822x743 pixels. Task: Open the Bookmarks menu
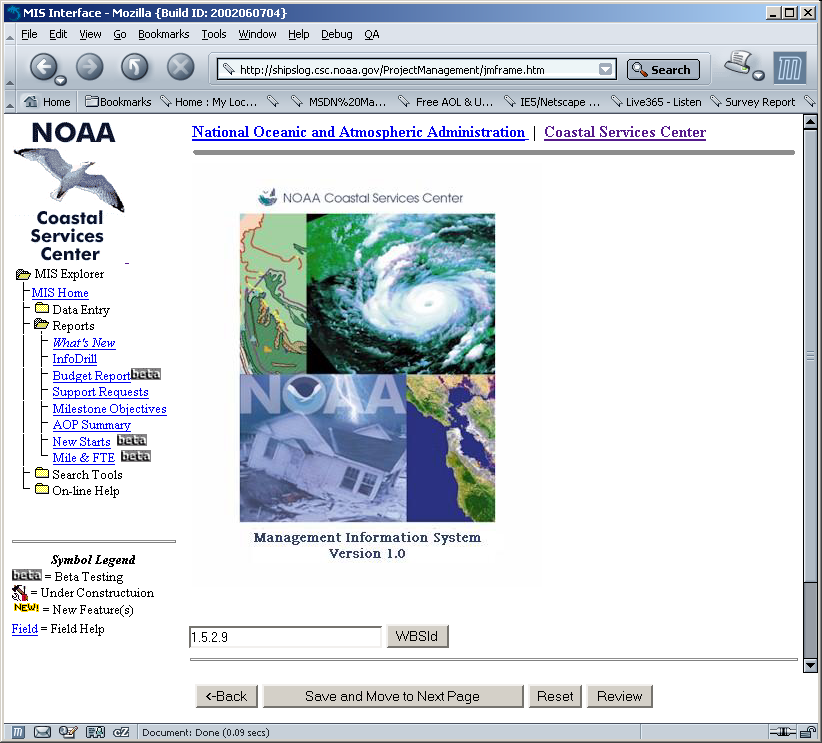pyautogui.click(x=164, y=34)
